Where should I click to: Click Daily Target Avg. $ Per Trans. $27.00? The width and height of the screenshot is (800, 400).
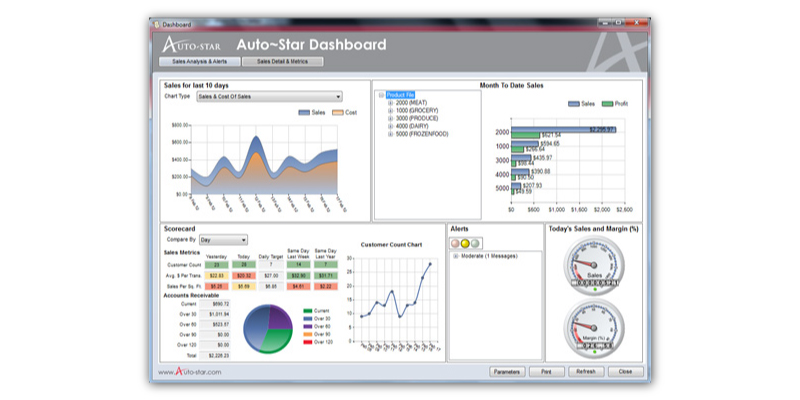pos(271,276)
